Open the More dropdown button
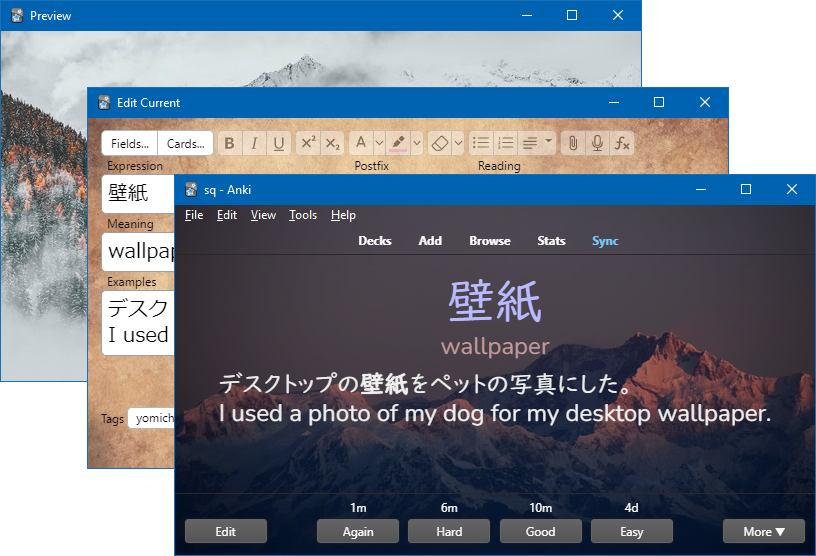Screen dimensions: 816x556 [x=763, y=531]
